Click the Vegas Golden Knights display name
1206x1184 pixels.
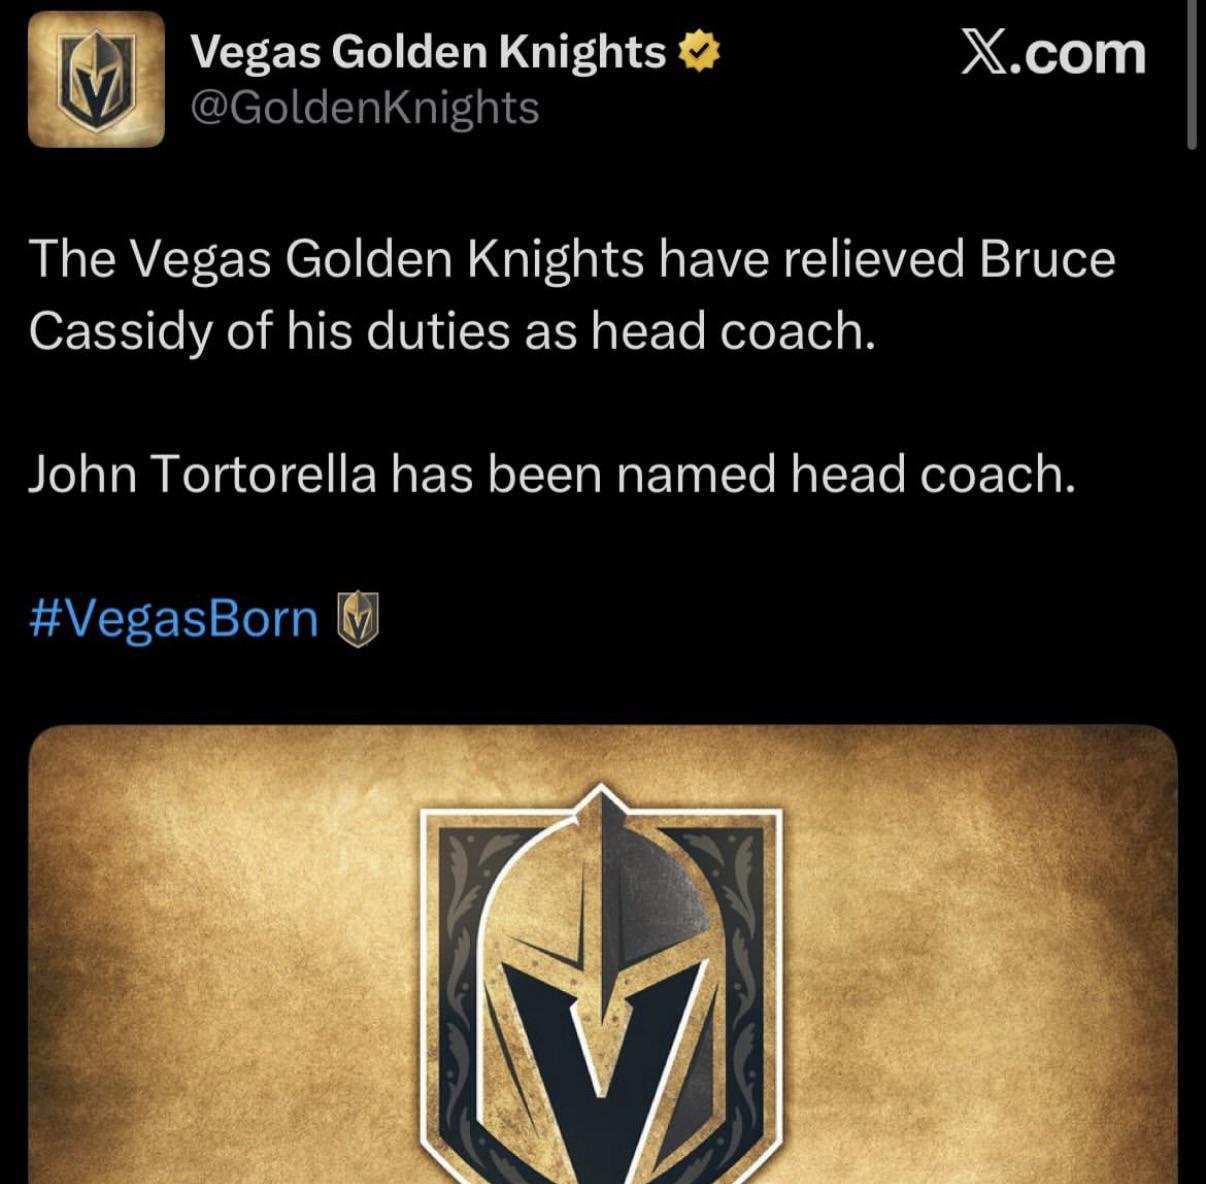click(428, 52)
